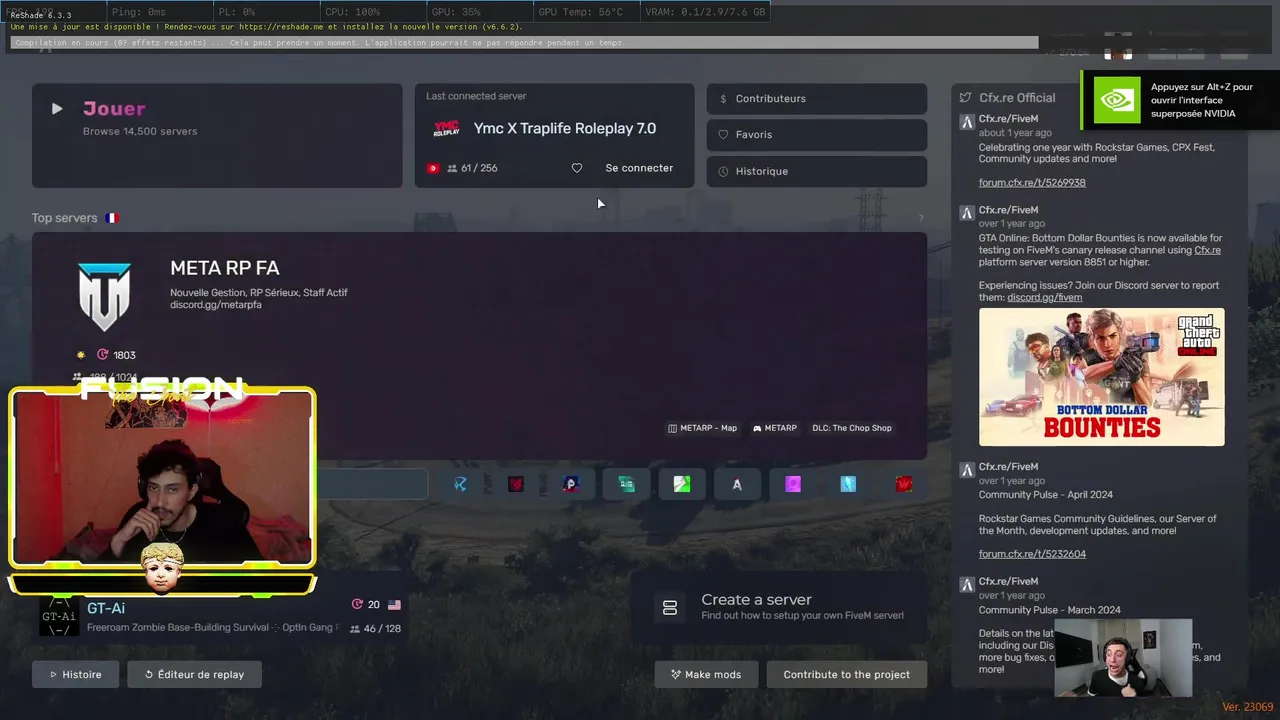Open the Historique list
Screen dimensions: 1280x720
click(x=817, y=171)
